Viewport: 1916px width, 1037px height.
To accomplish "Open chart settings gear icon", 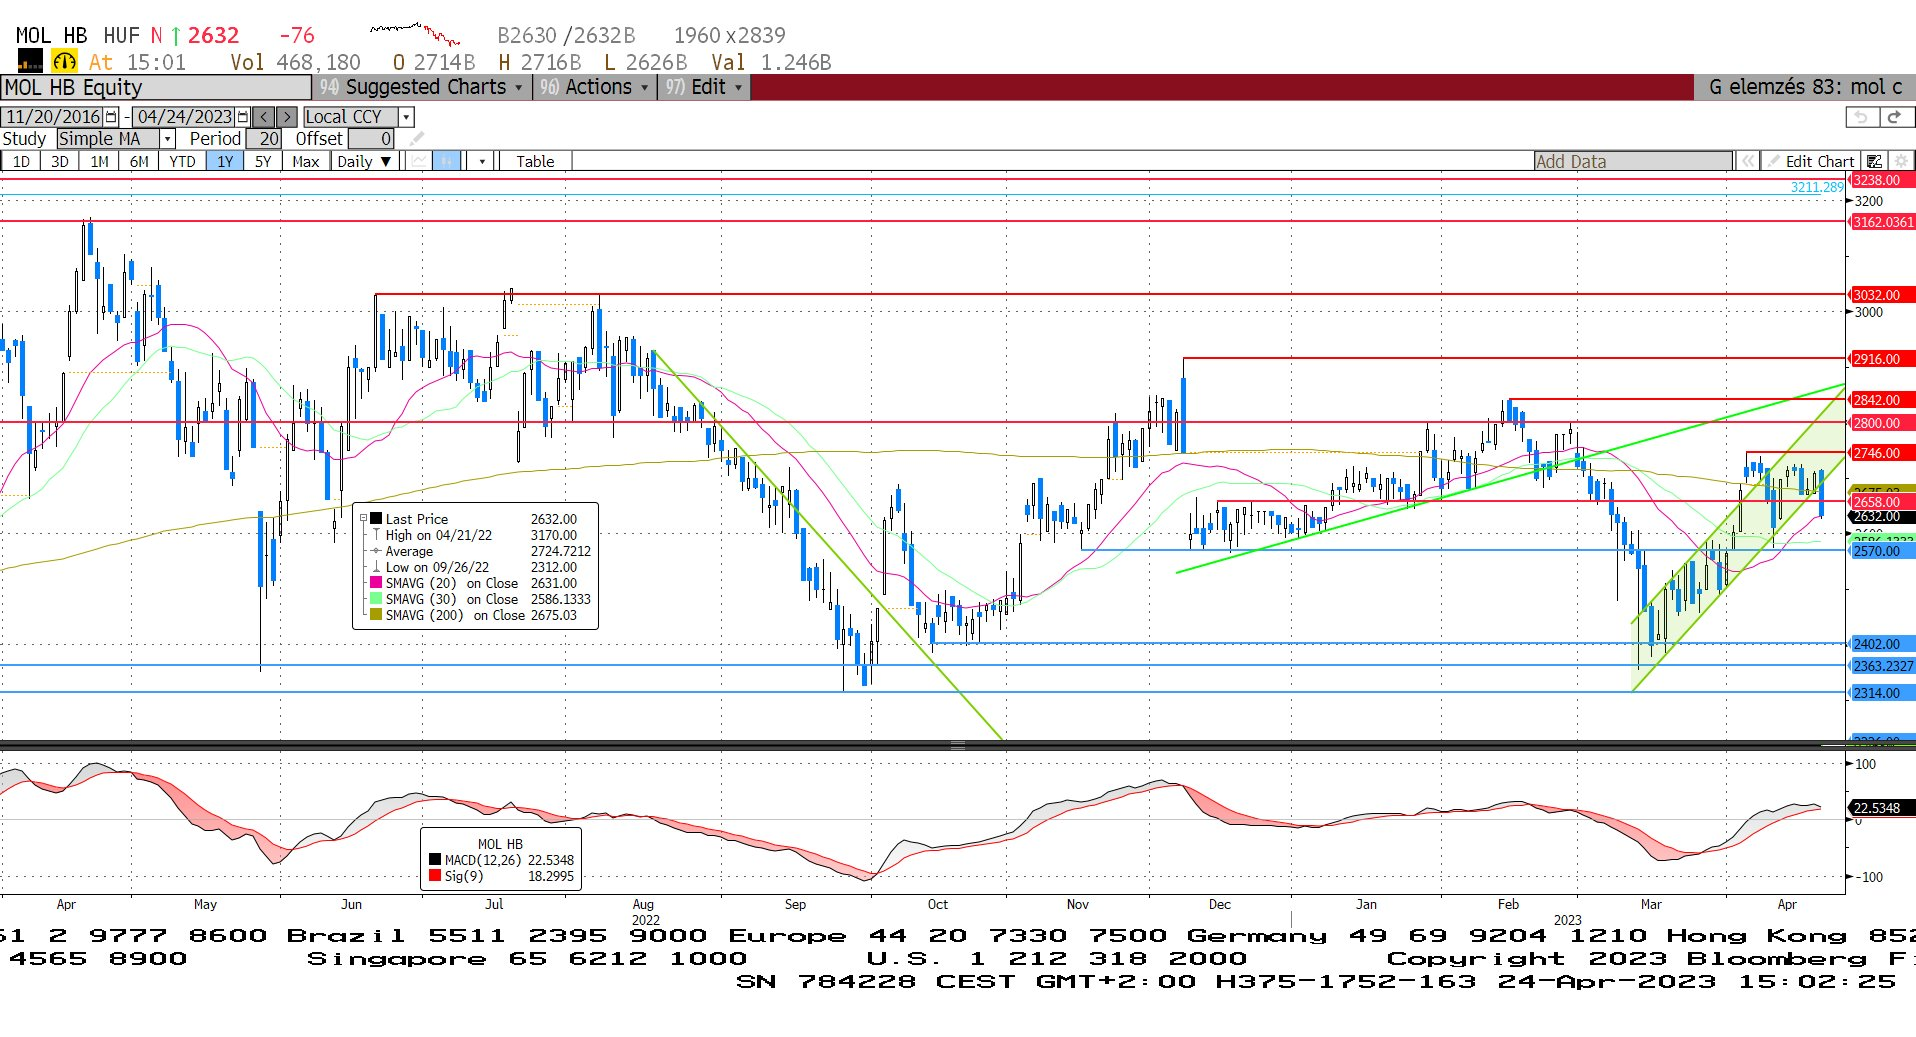I will pyautogui.click(x=1901, y=161).
